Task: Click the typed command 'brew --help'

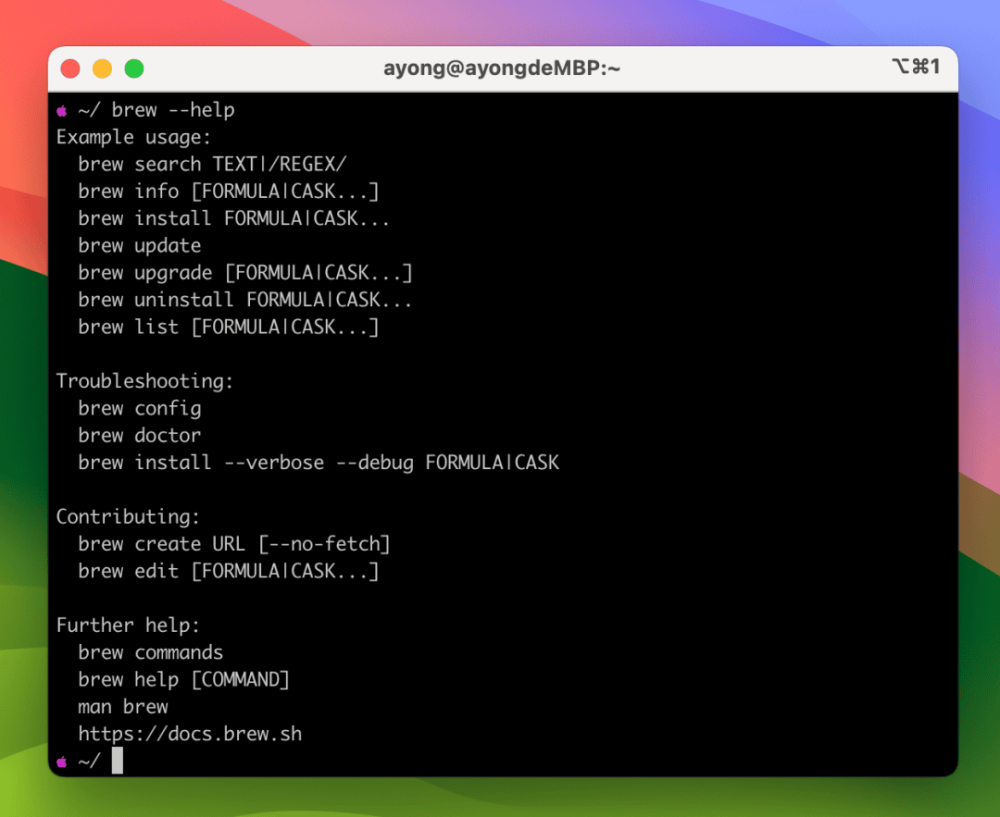Action: 173,110
